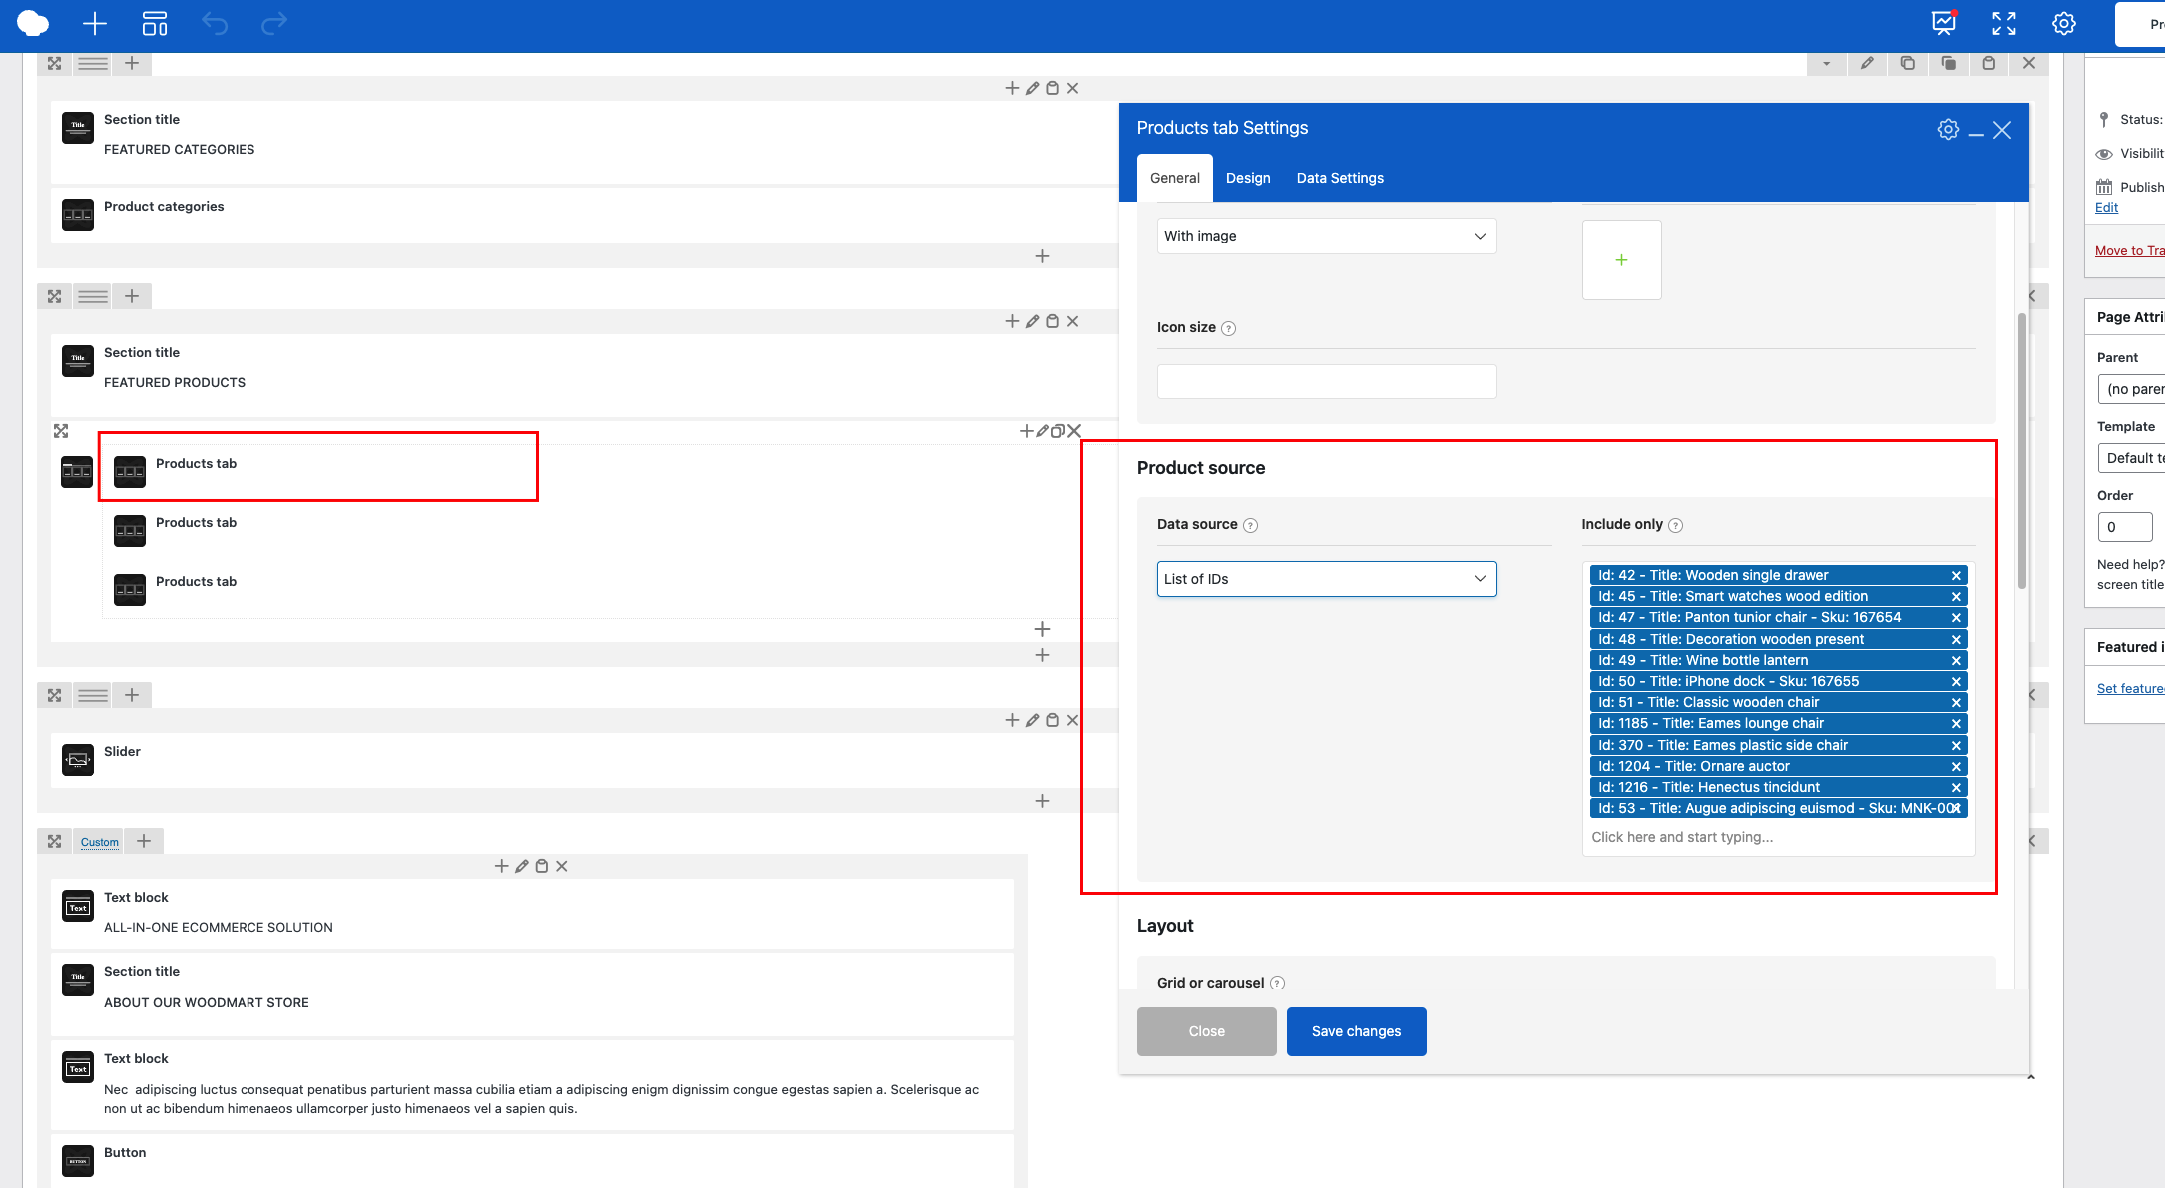2165x1188 pixels.
Task: Remove Henectus tincidunt token
Action: [1956, 788]
